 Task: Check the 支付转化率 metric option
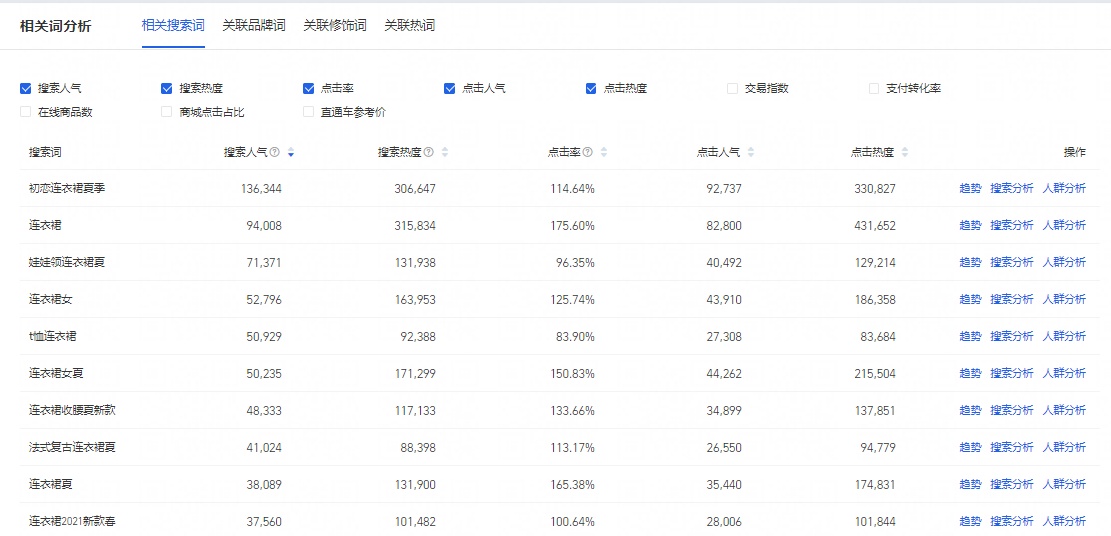pyautogui.click(x=875, y=88)
